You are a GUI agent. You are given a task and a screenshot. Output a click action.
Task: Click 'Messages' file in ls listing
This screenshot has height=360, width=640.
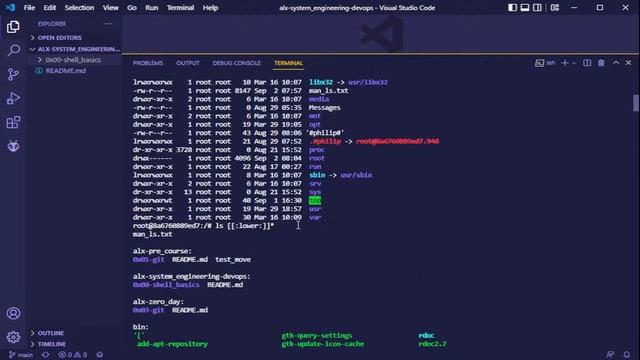pos(324,108)
